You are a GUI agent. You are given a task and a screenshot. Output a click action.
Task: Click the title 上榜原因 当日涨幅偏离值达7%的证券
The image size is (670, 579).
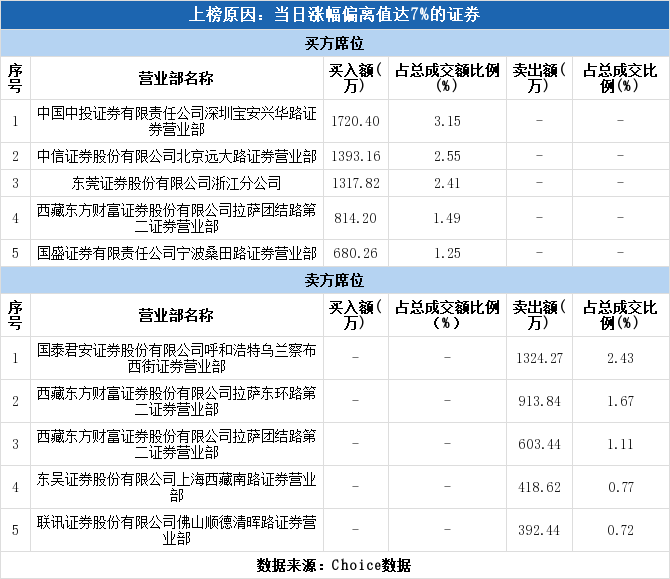[334, 15]
